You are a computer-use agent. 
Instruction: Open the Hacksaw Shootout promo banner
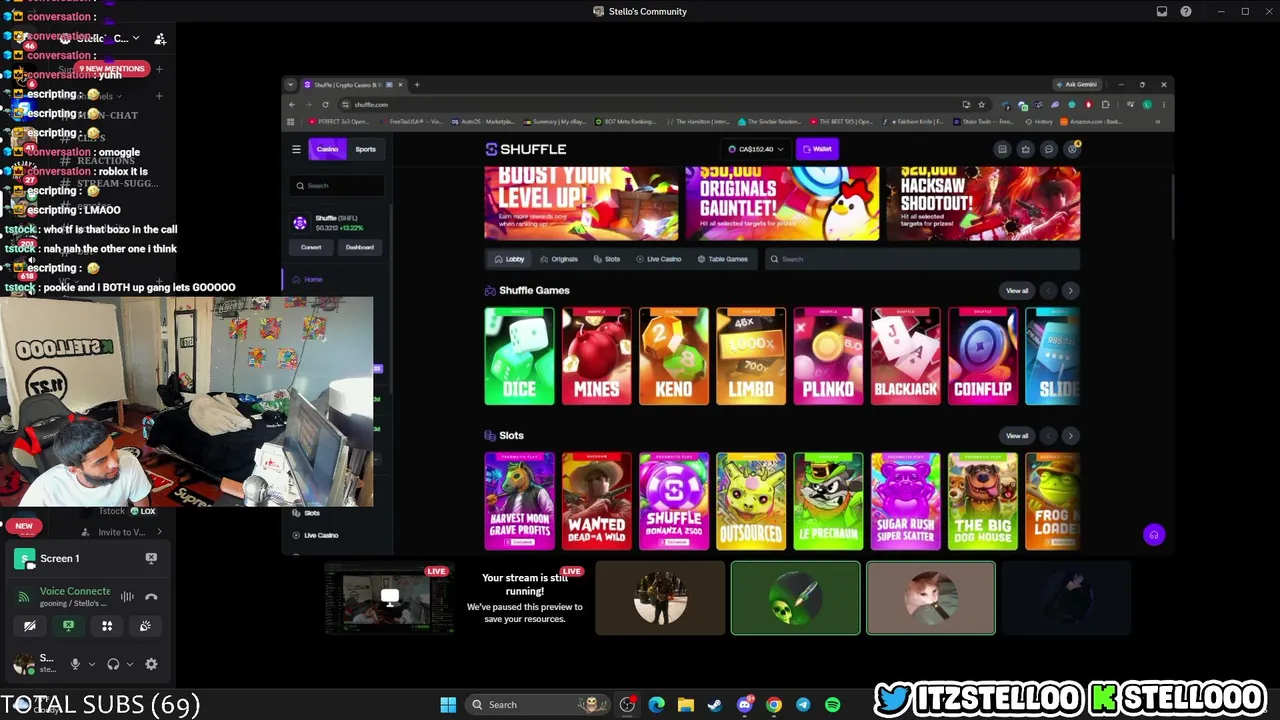pos(983,204)
